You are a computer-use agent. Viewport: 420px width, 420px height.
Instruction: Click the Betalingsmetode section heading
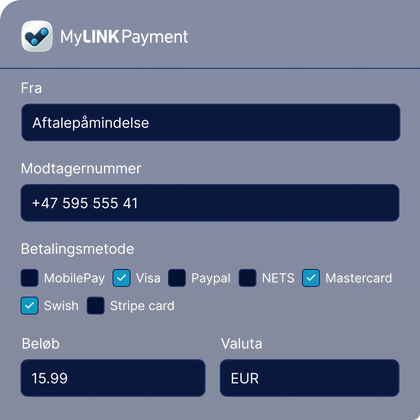[x=78, y=249]
